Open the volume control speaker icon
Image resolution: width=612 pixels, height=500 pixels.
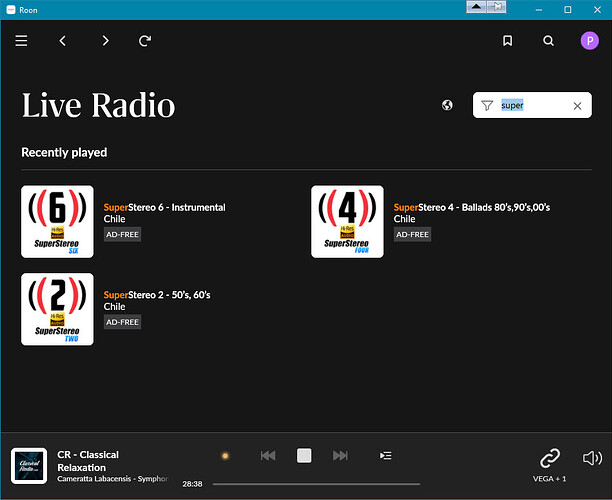point(592,459)
